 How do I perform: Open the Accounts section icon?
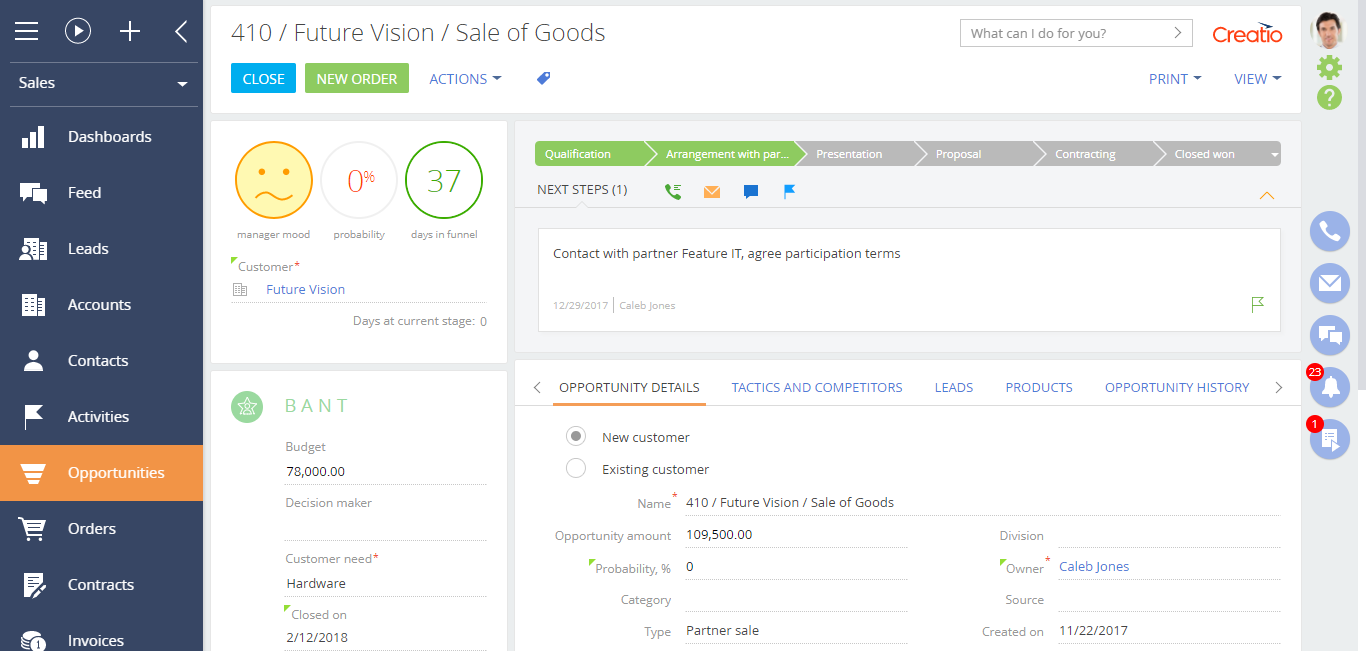pyautogui.click(x=34, y=305)
